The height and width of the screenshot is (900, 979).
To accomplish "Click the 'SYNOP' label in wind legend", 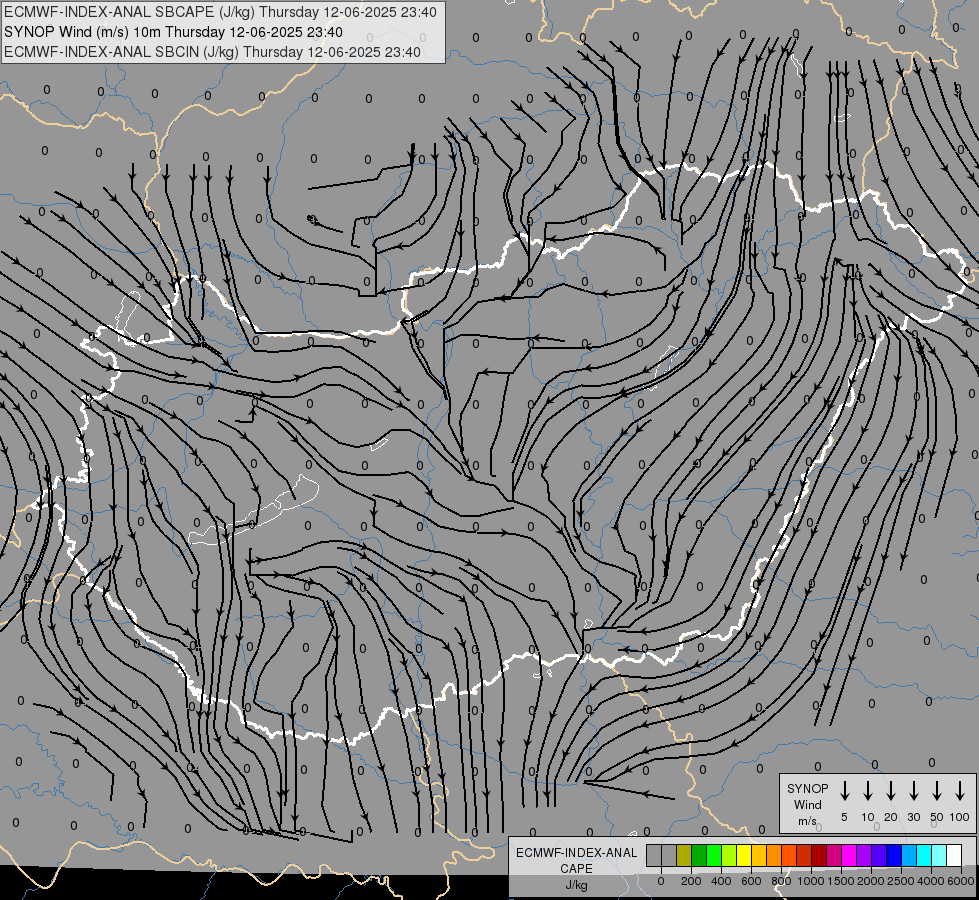I will pyautogui.click(x=807, y=788).
